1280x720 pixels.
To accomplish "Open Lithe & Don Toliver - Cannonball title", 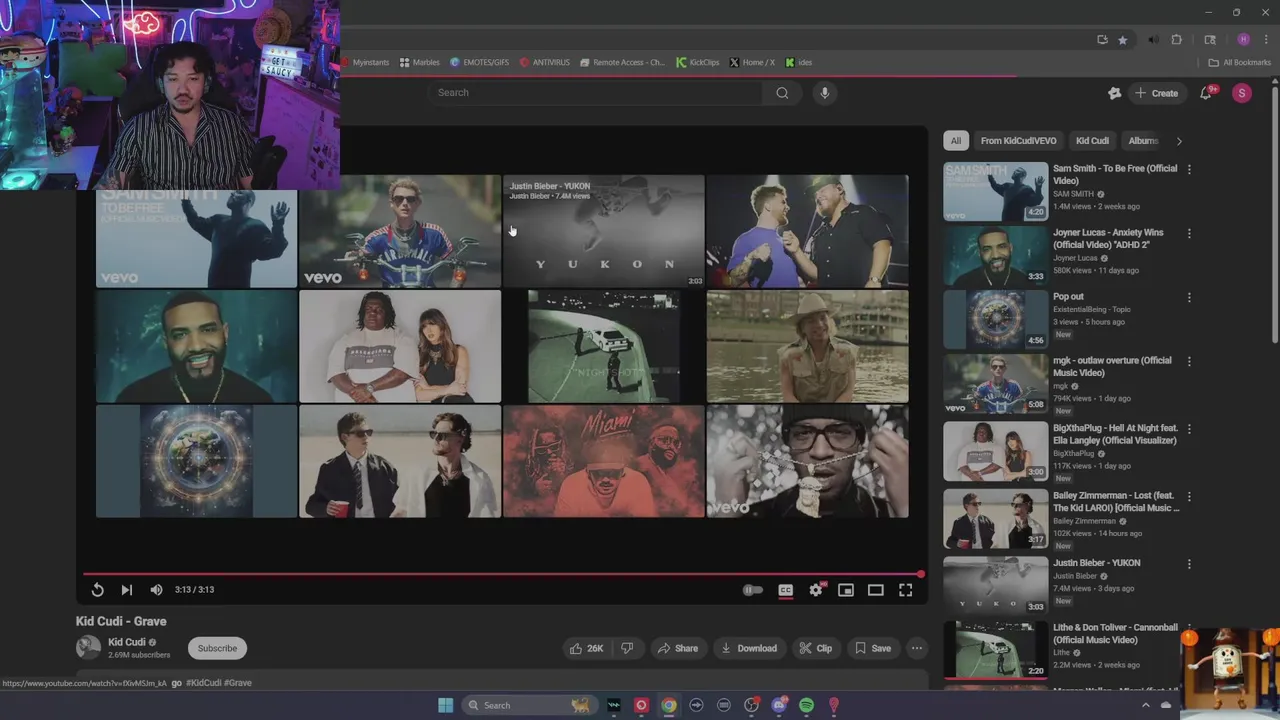I will click(1115, 634).
